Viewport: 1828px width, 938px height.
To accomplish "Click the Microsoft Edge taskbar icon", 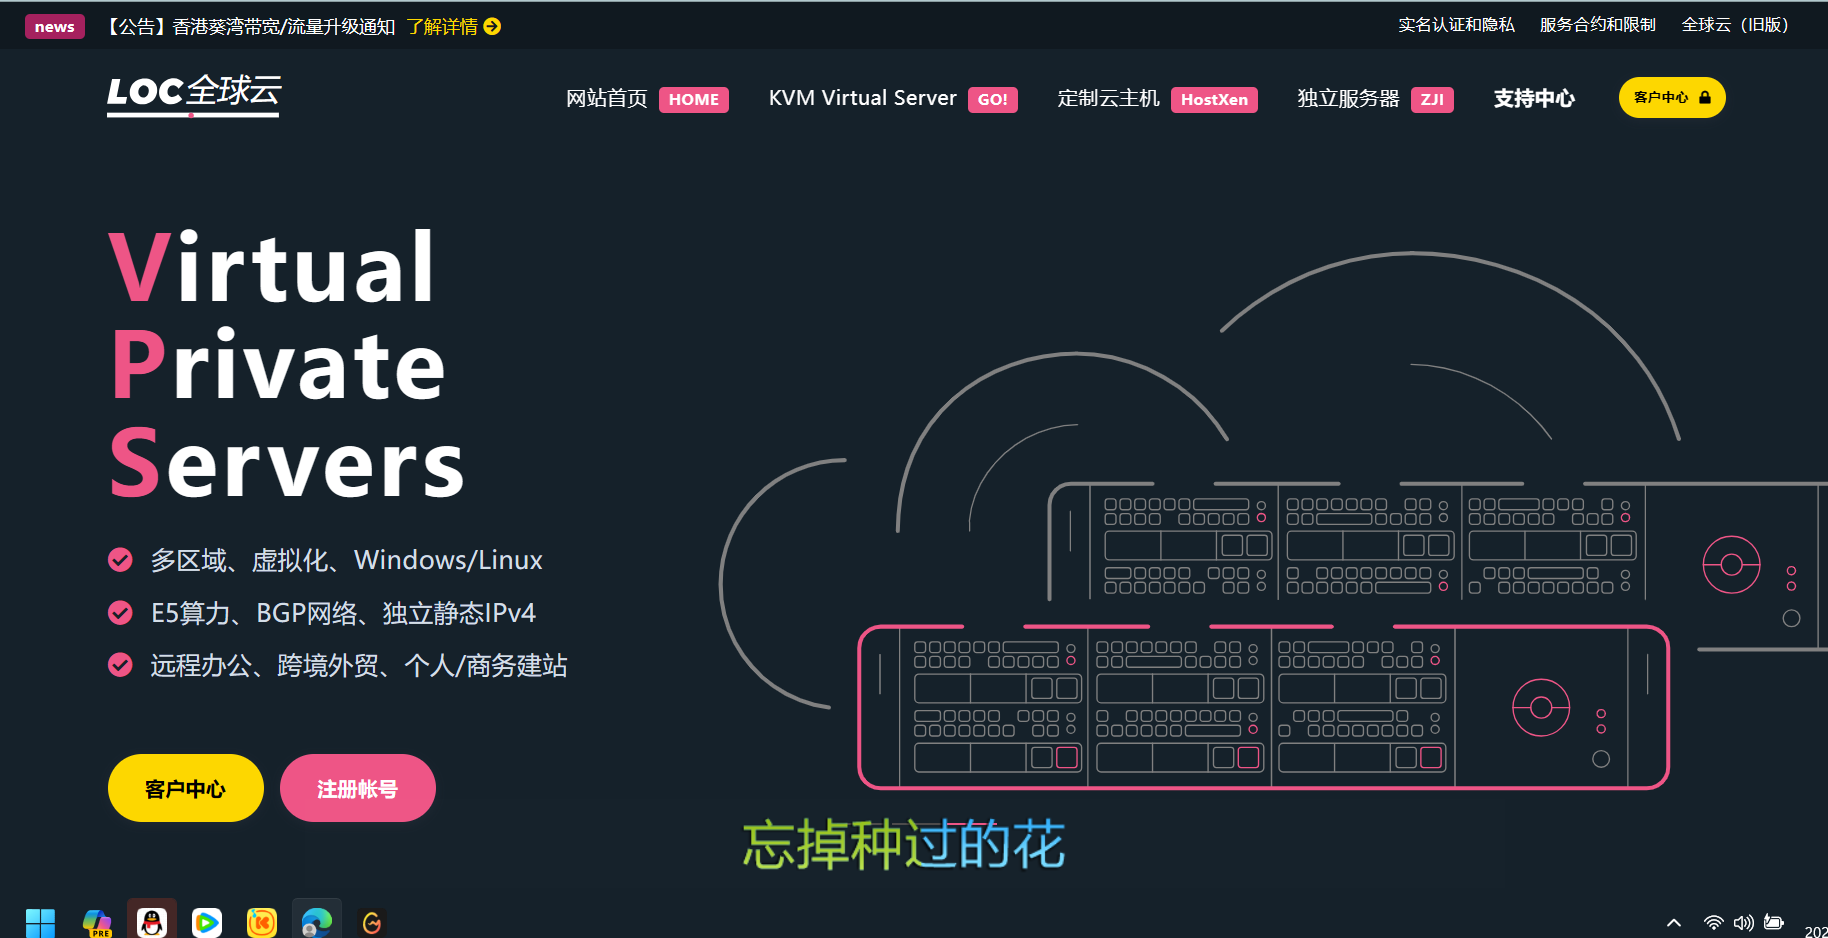I will [317, 921].
